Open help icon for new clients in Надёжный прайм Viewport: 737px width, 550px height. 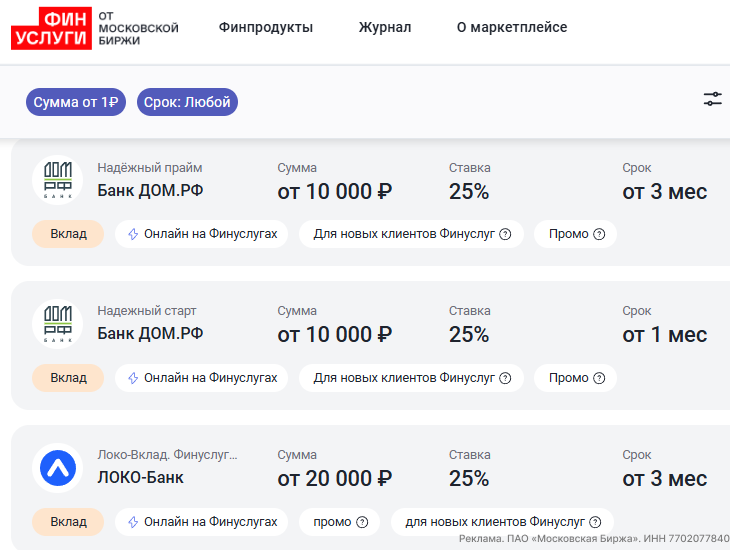(x=505, y=234)
